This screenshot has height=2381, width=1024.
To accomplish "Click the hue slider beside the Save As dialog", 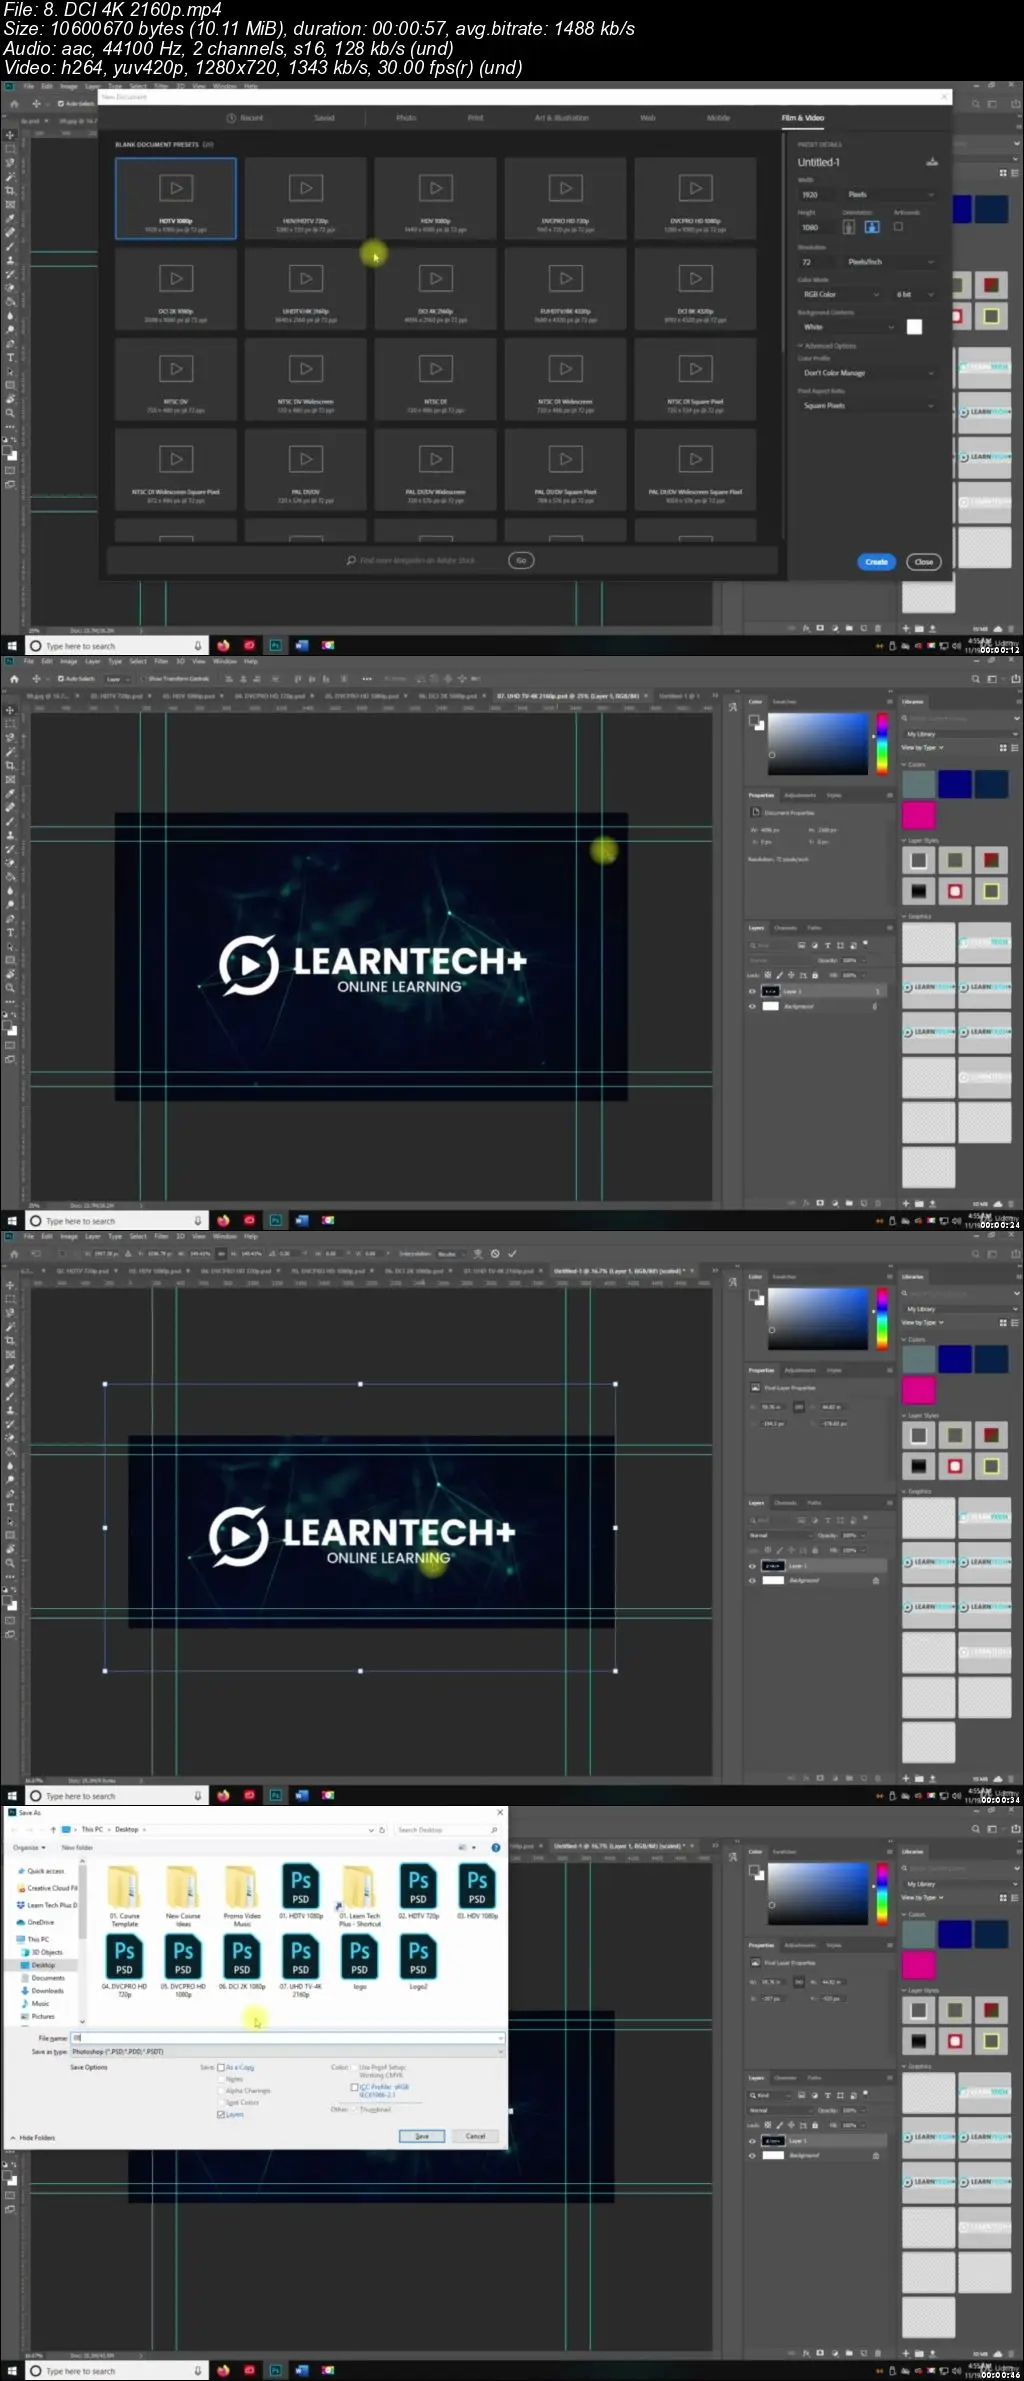I will pos(882,1893).
